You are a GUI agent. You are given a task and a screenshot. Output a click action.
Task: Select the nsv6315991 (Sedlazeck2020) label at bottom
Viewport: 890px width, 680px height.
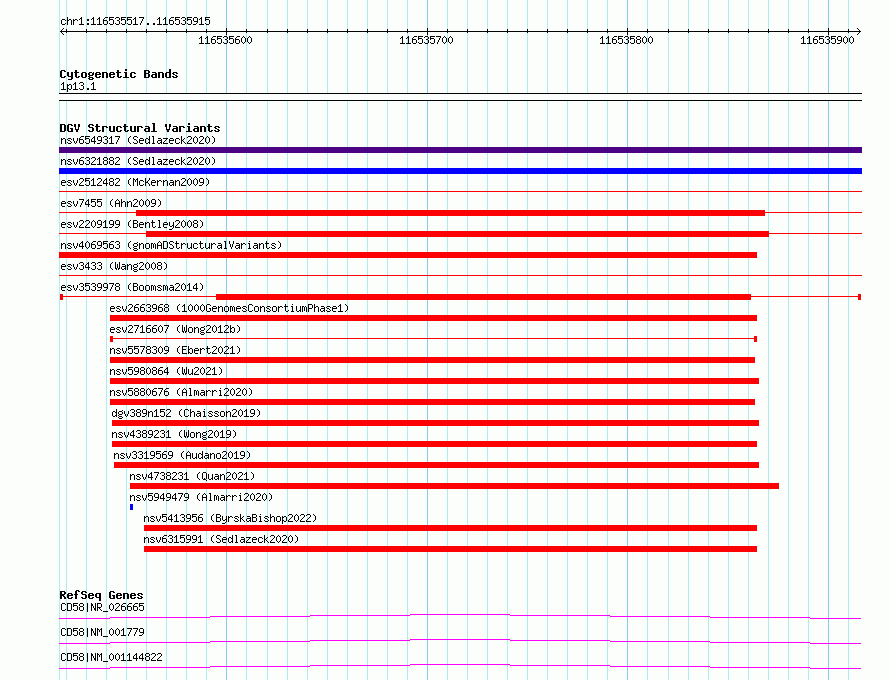(x=221, y=539)
